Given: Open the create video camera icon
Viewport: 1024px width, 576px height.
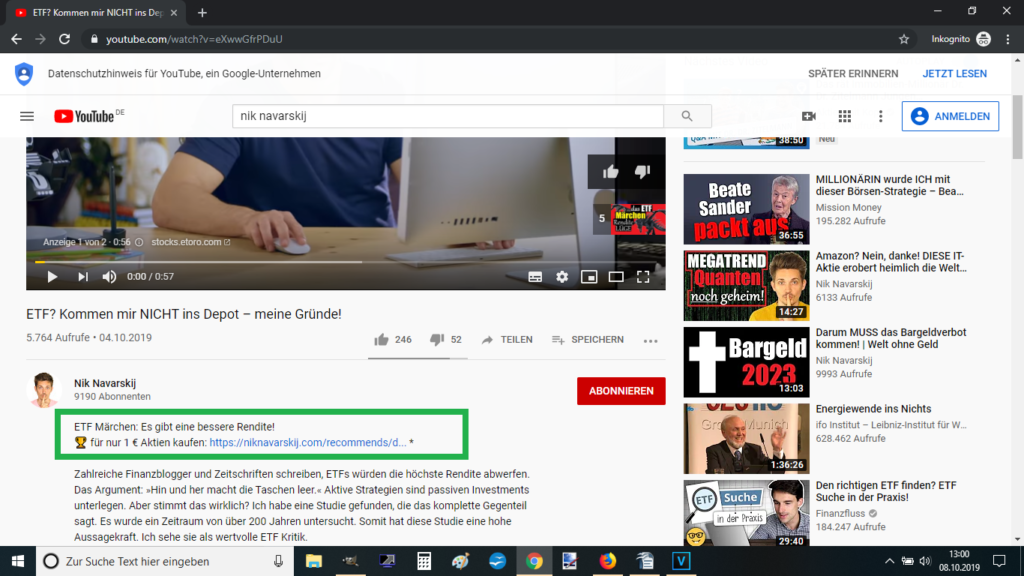Looking at the screenshot, I should click(x=808, y=116).
